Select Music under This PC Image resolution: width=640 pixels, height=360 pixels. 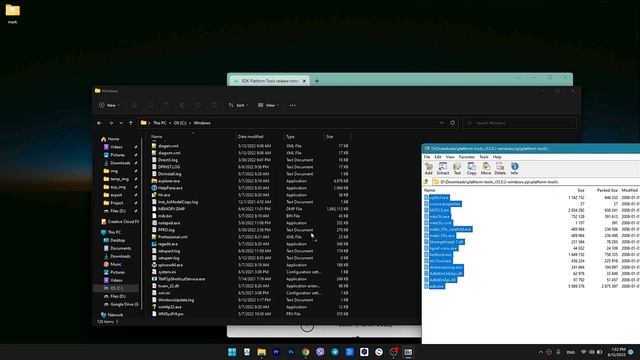[x=113, y=264]
